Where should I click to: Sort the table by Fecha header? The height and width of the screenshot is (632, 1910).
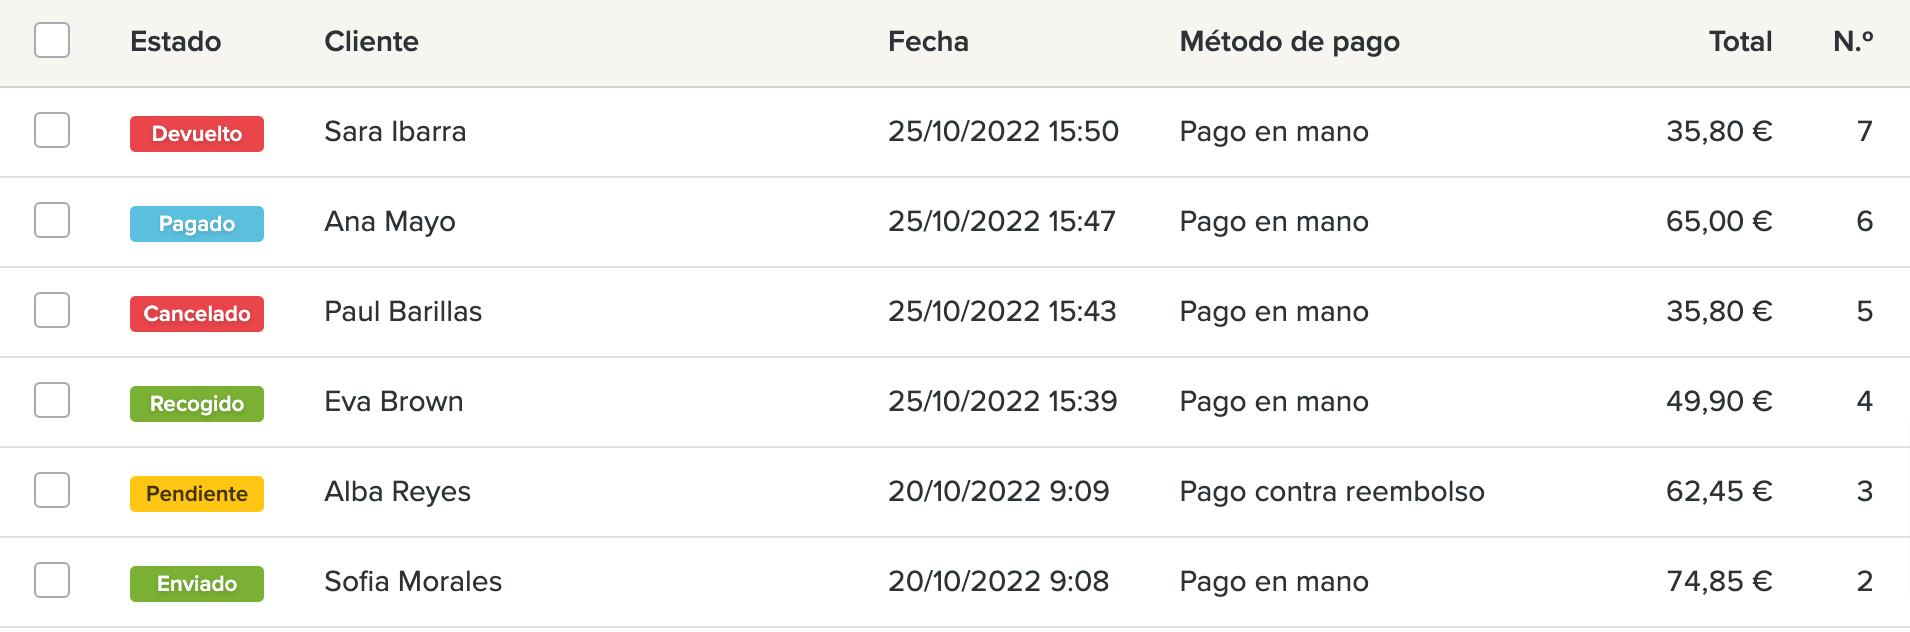[928, 41]
